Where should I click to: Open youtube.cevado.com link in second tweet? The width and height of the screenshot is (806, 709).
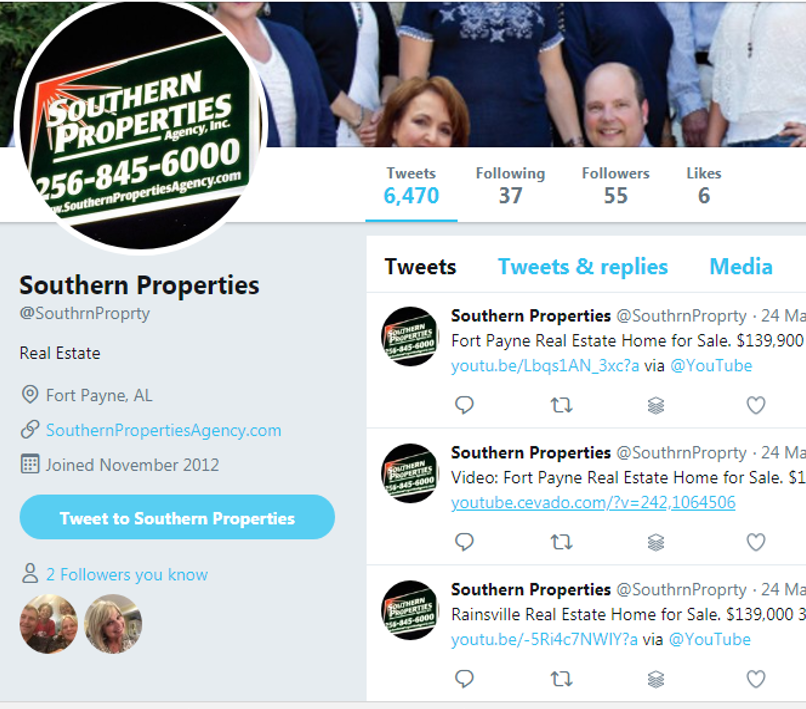pyautogui.click(x=593, y=502)
